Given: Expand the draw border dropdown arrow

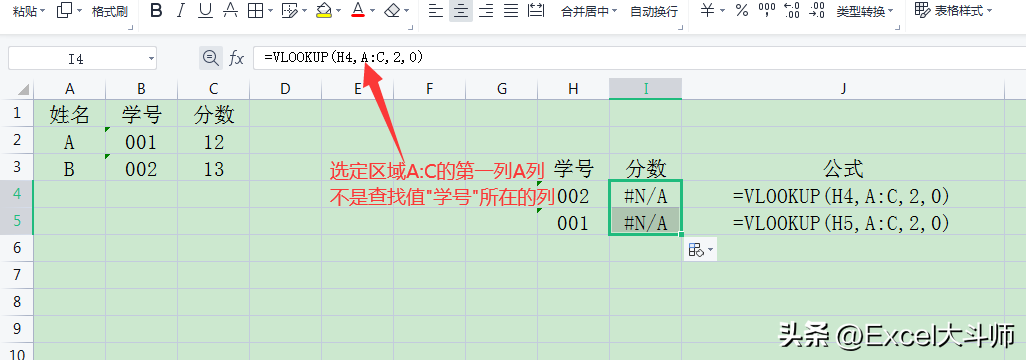Looking at the screenshot, I should (x=304, y=11).
